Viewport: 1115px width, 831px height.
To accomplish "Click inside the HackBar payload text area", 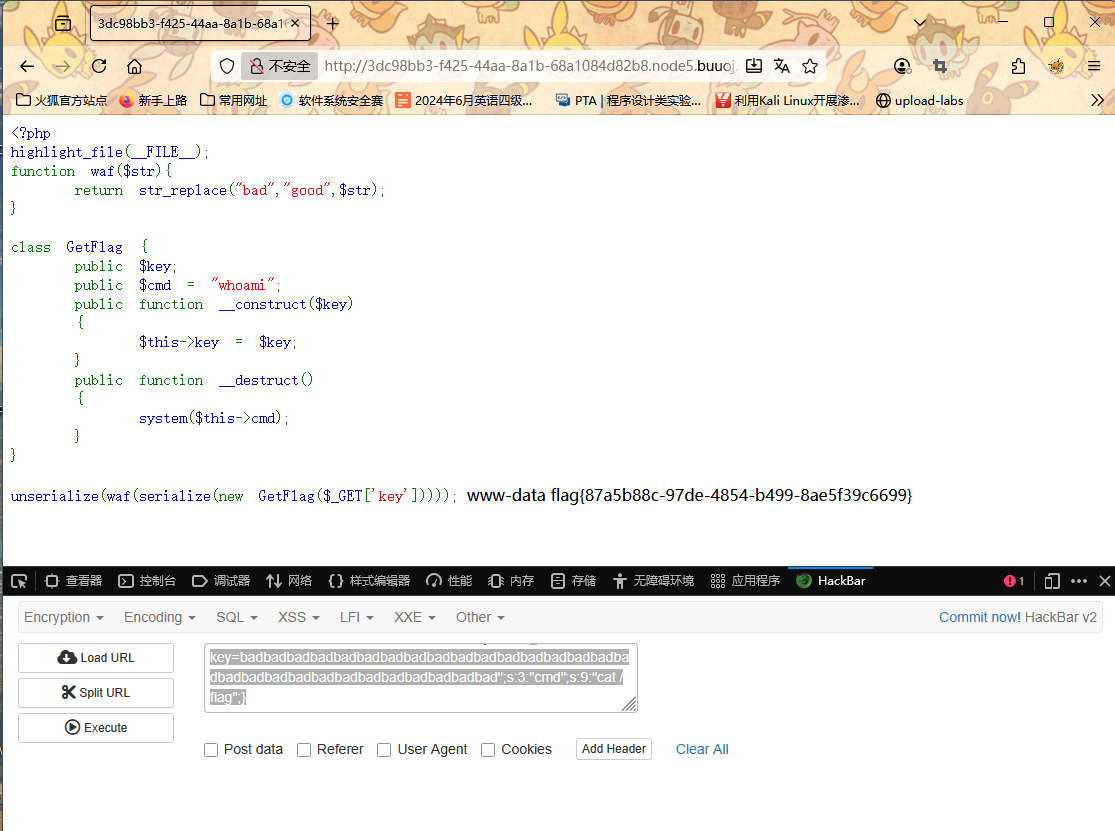I will point(420,677).
